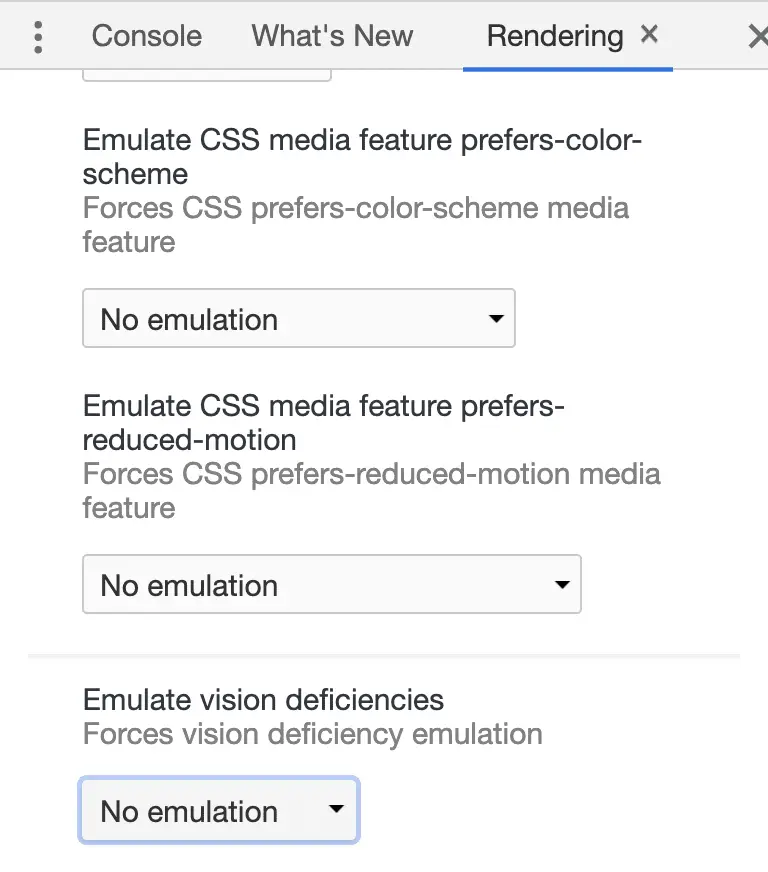Image resolution: width=768 pixels, height=872 pixels.
Task: Click the prefers-reduced-motion dropdown arrow
Action: point(562,584)
